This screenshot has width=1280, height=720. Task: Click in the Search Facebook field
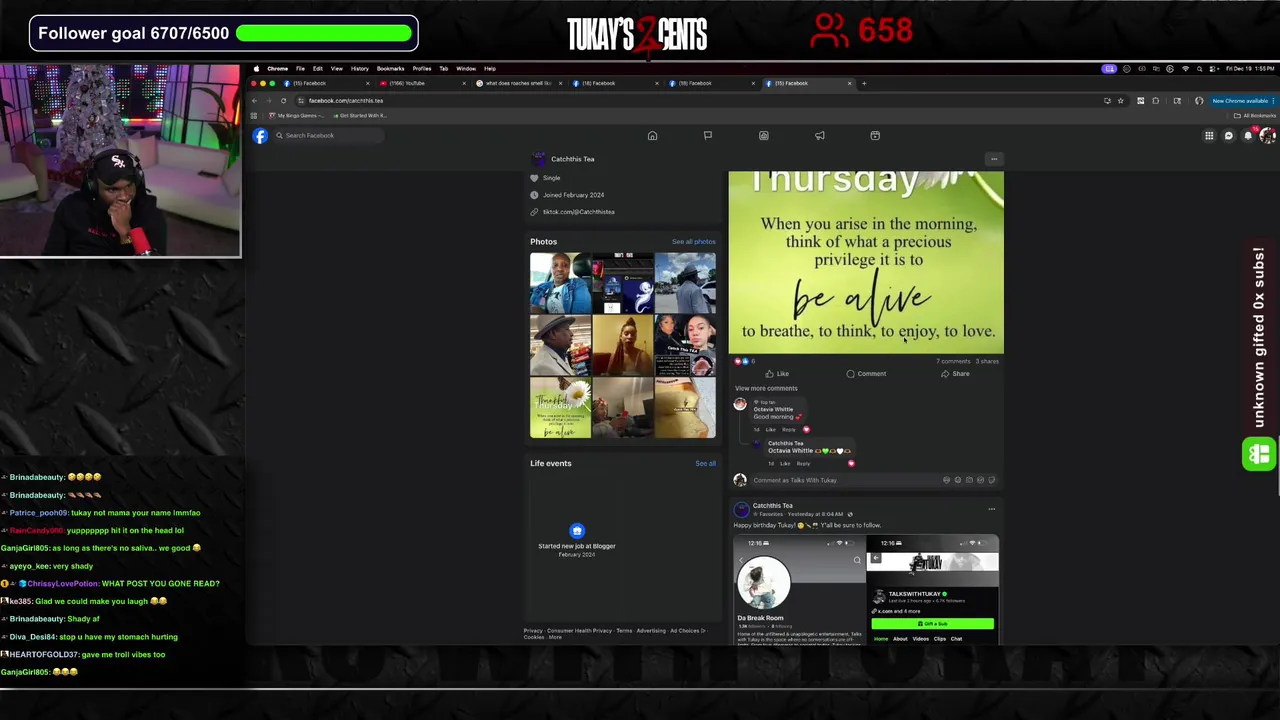click(328, 136)
